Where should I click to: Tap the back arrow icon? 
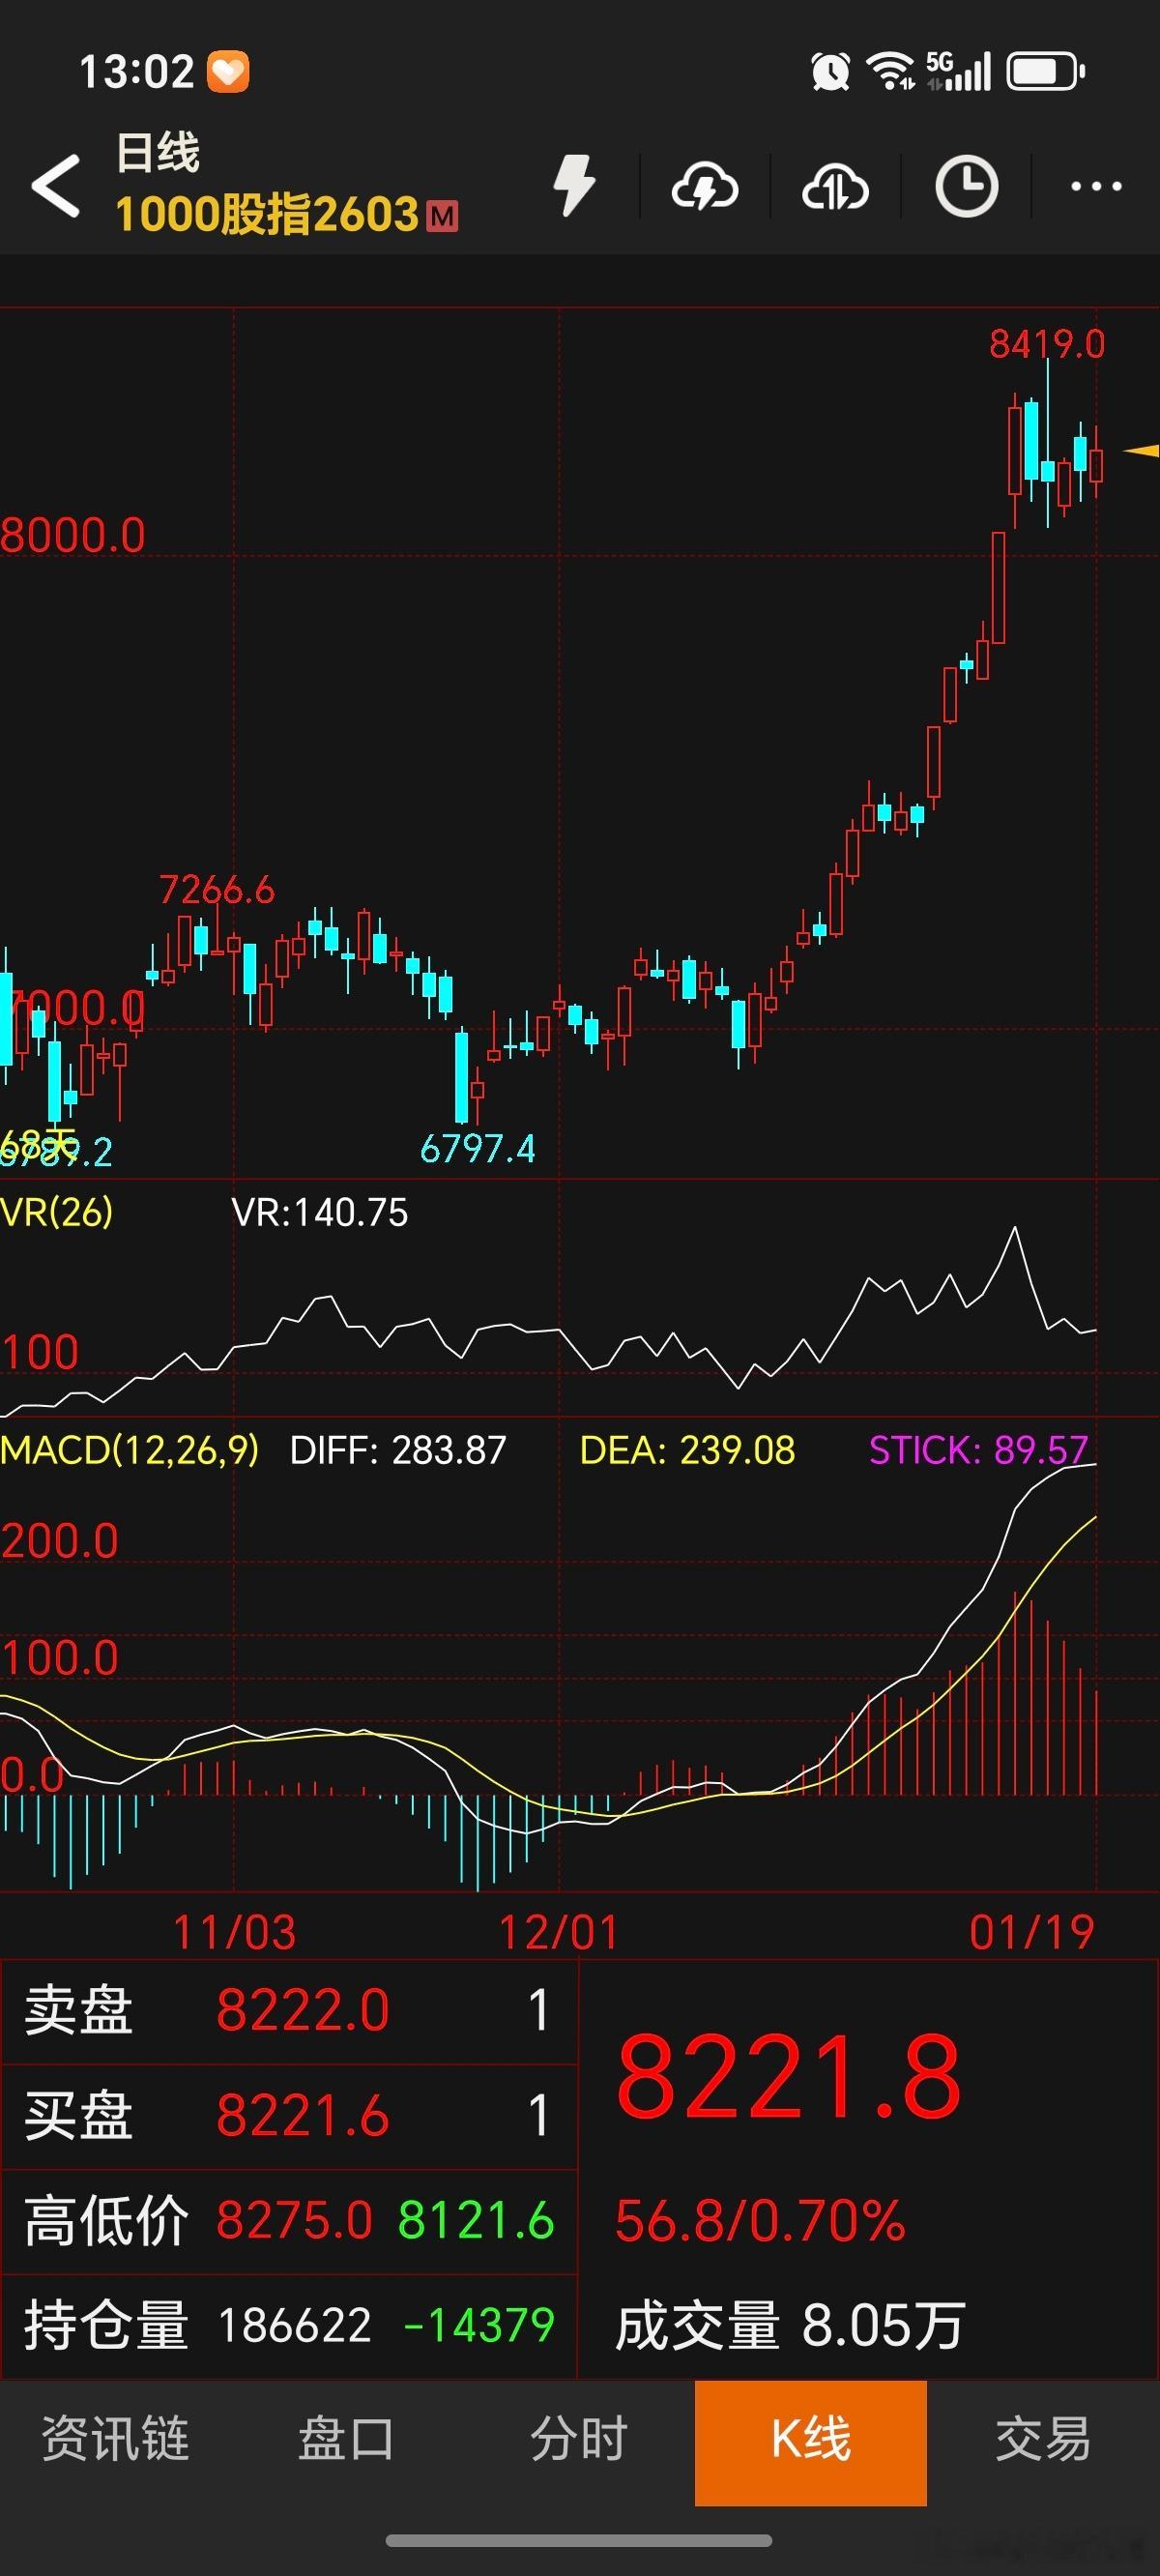[55, 185]
